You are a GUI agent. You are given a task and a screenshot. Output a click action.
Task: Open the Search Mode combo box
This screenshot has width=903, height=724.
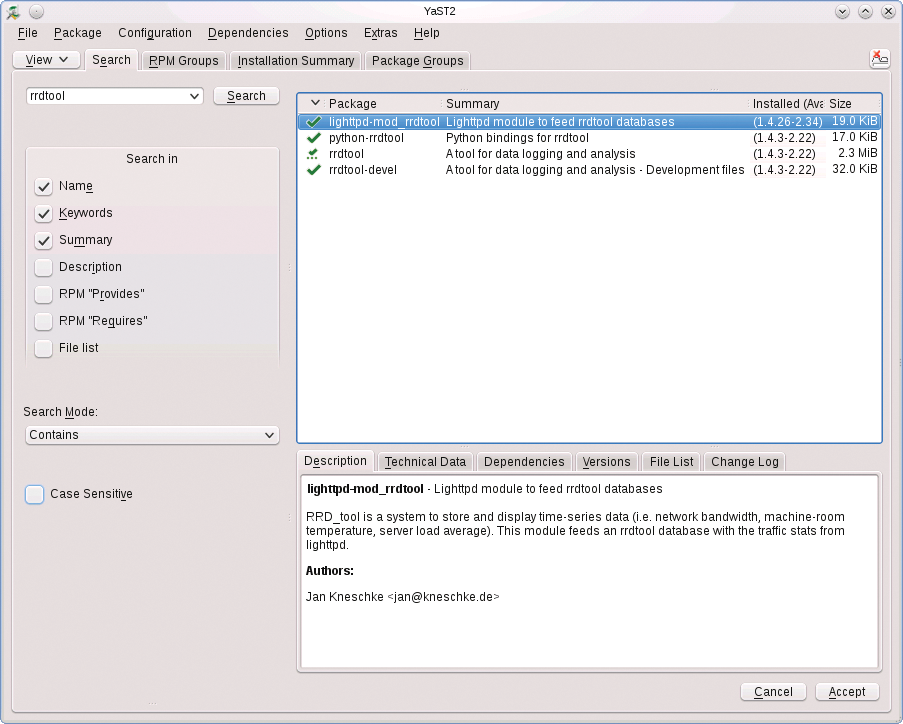point(151,435)
